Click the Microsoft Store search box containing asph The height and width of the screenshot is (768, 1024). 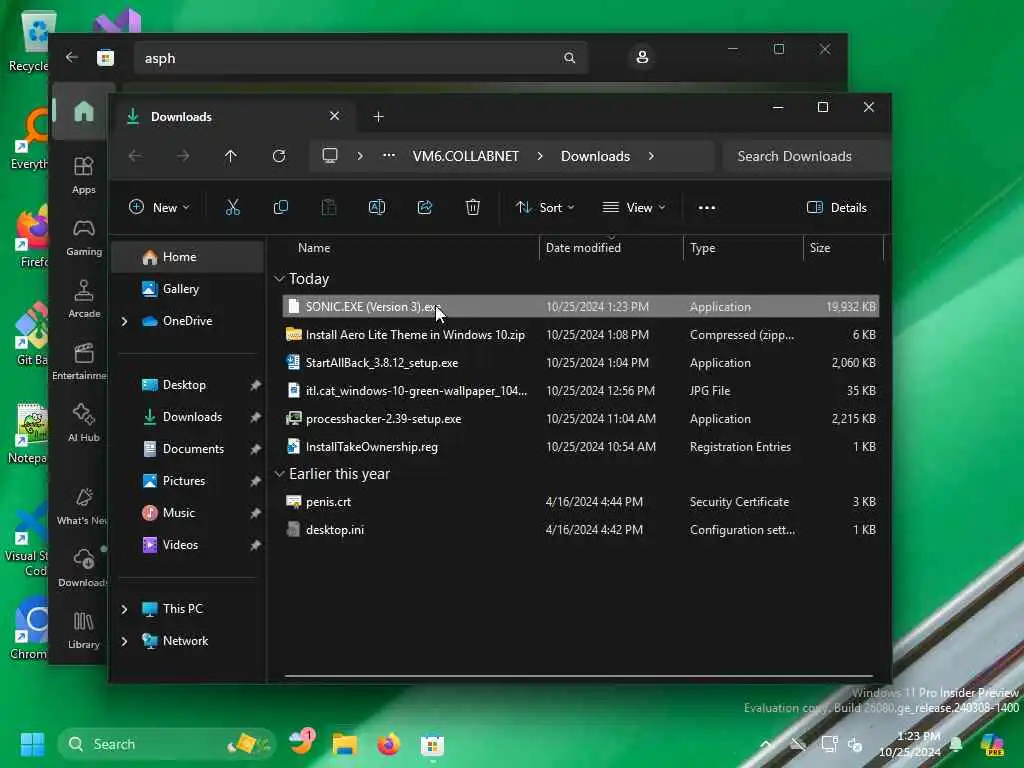coord(360,58)
